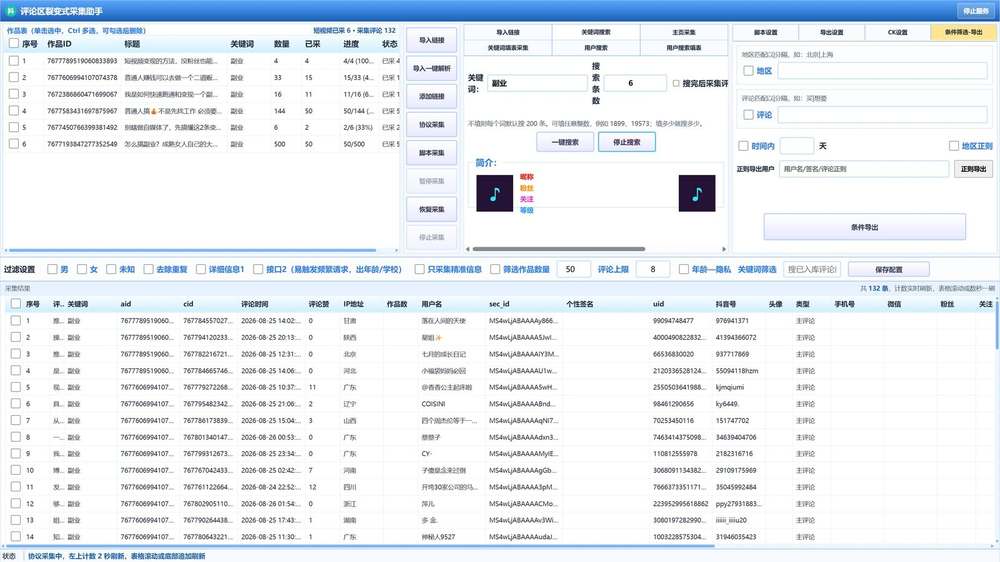Check the 筛选作品数量 option
The width and height of the screenshot is (1000, 562).
tap(495, 269)
